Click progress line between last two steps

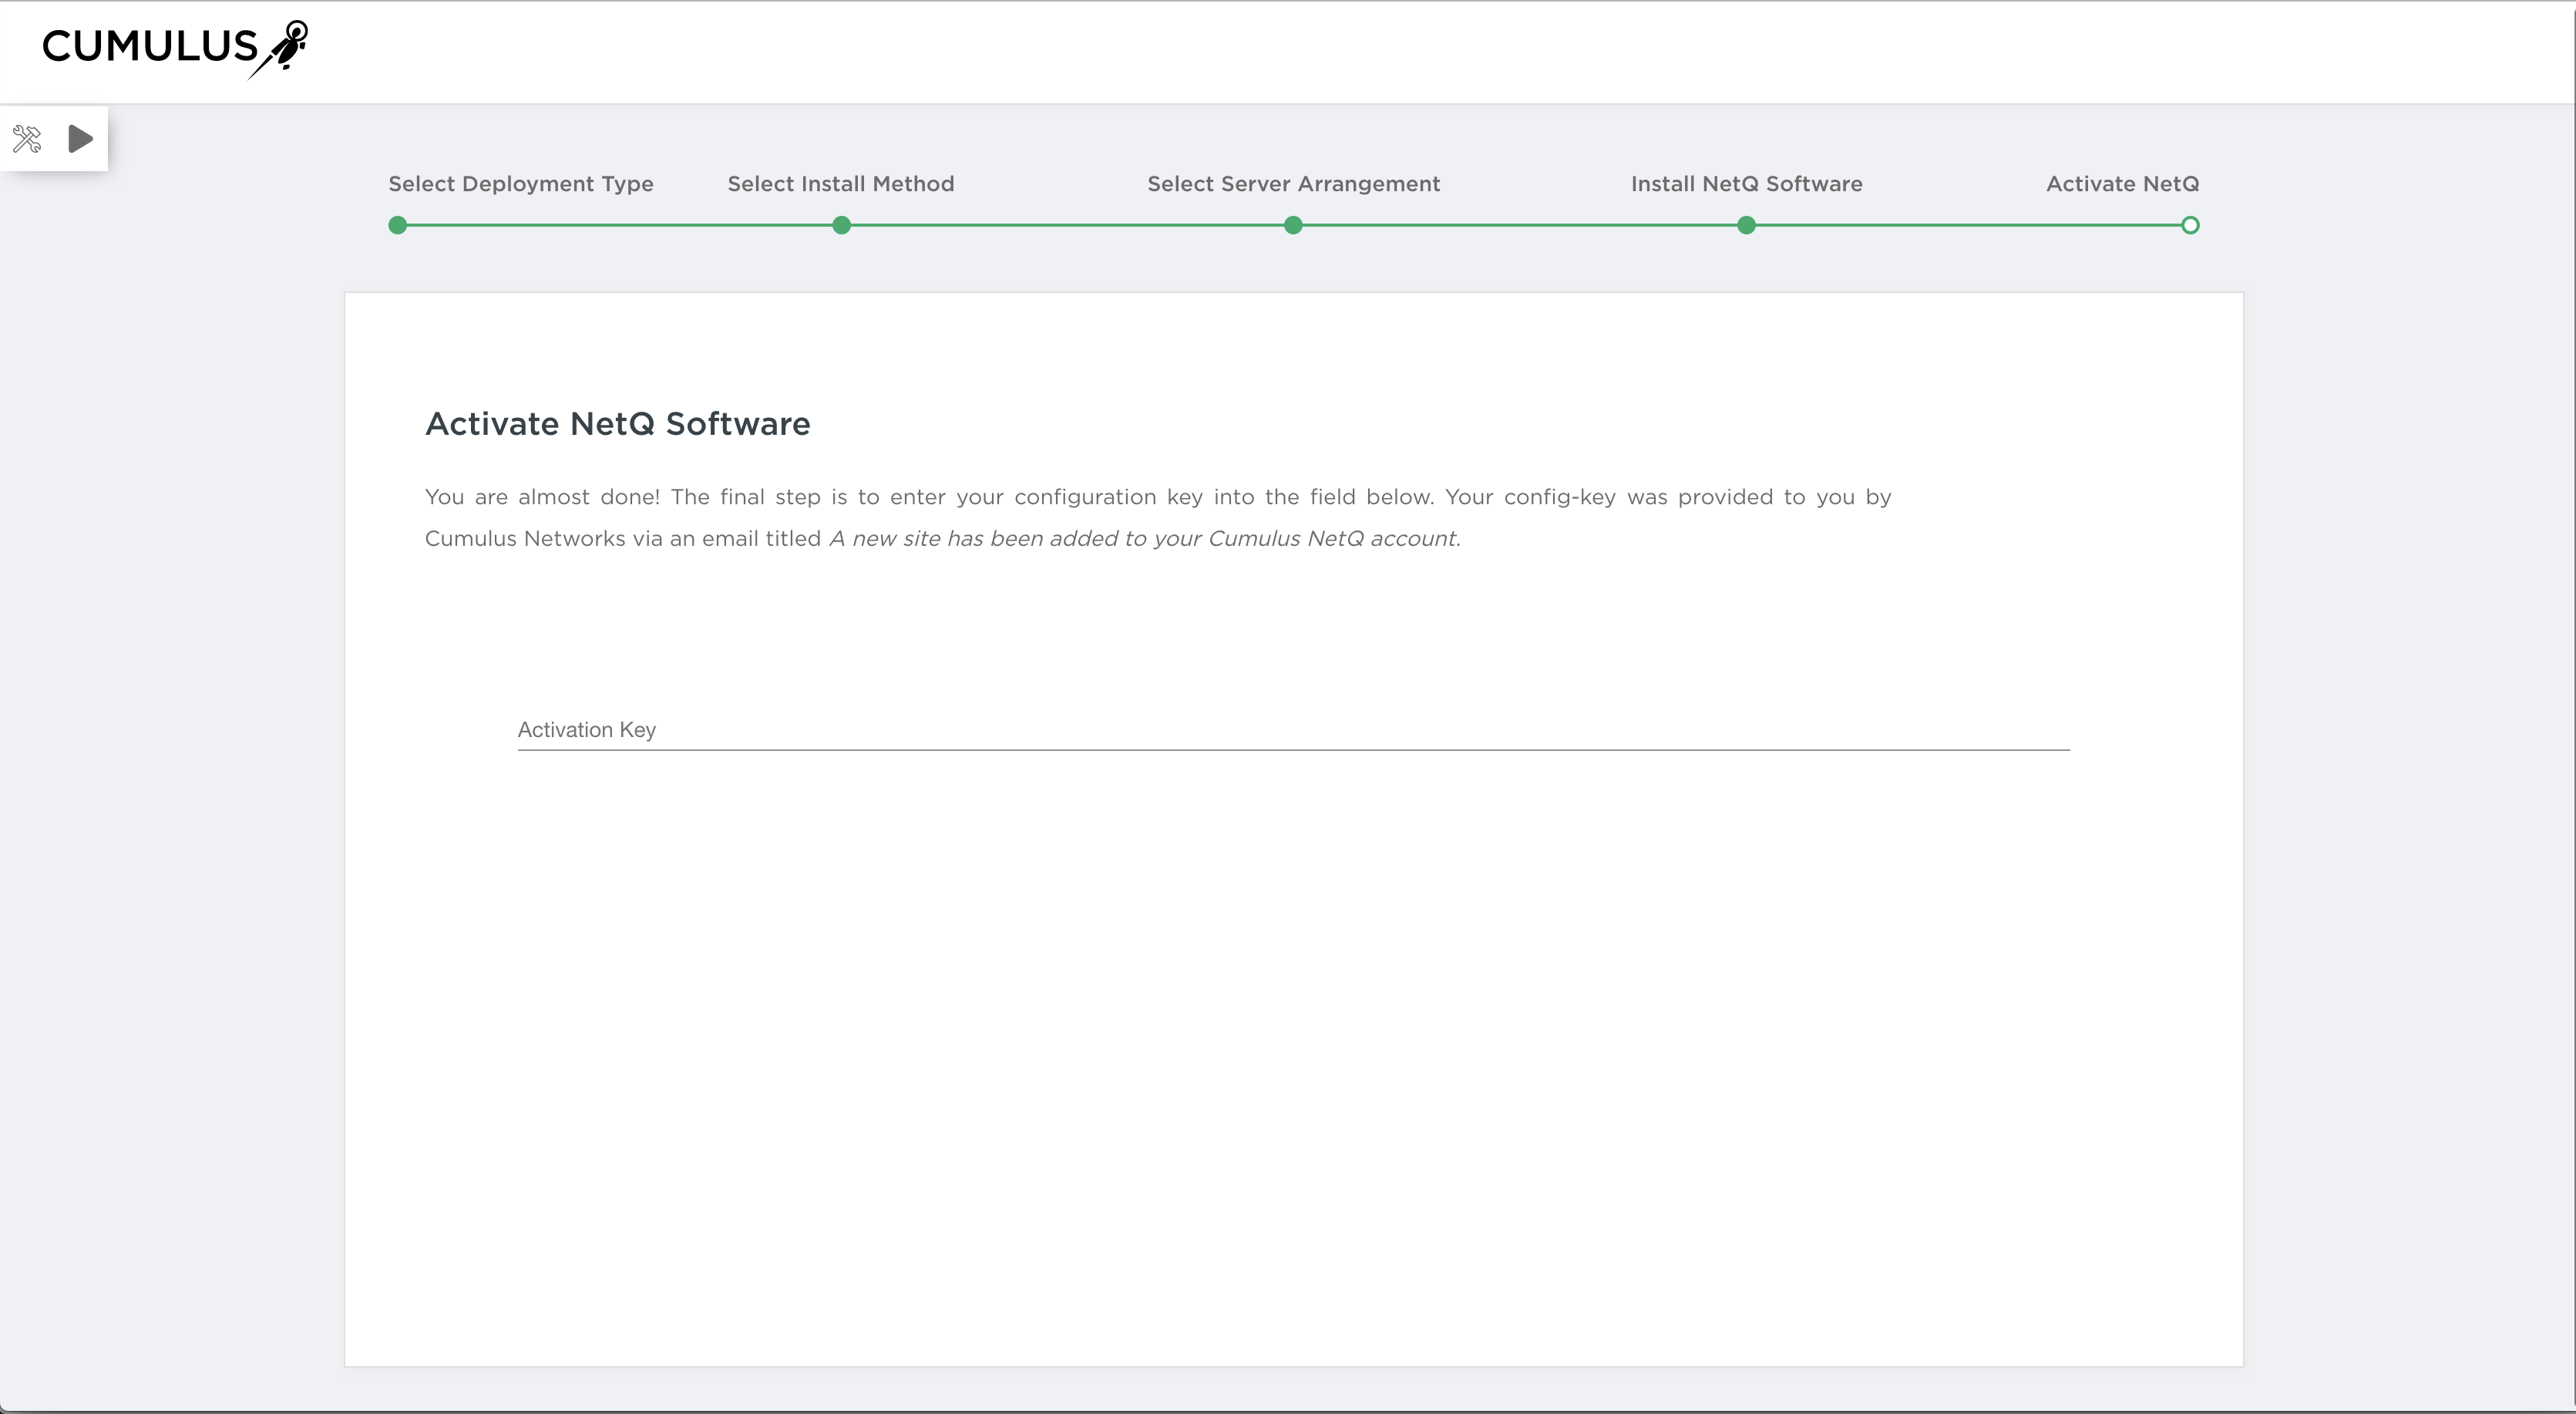tap(1968, 225)
